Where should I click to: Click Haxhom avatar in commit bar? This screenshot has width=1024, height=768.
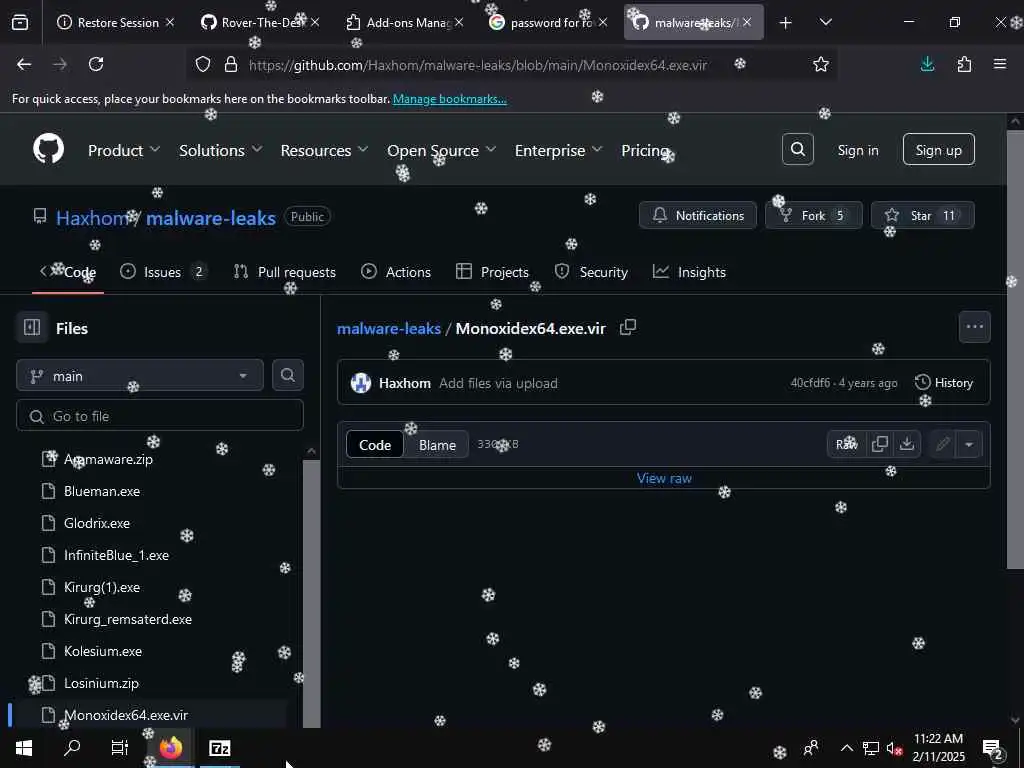click(360, 383)
